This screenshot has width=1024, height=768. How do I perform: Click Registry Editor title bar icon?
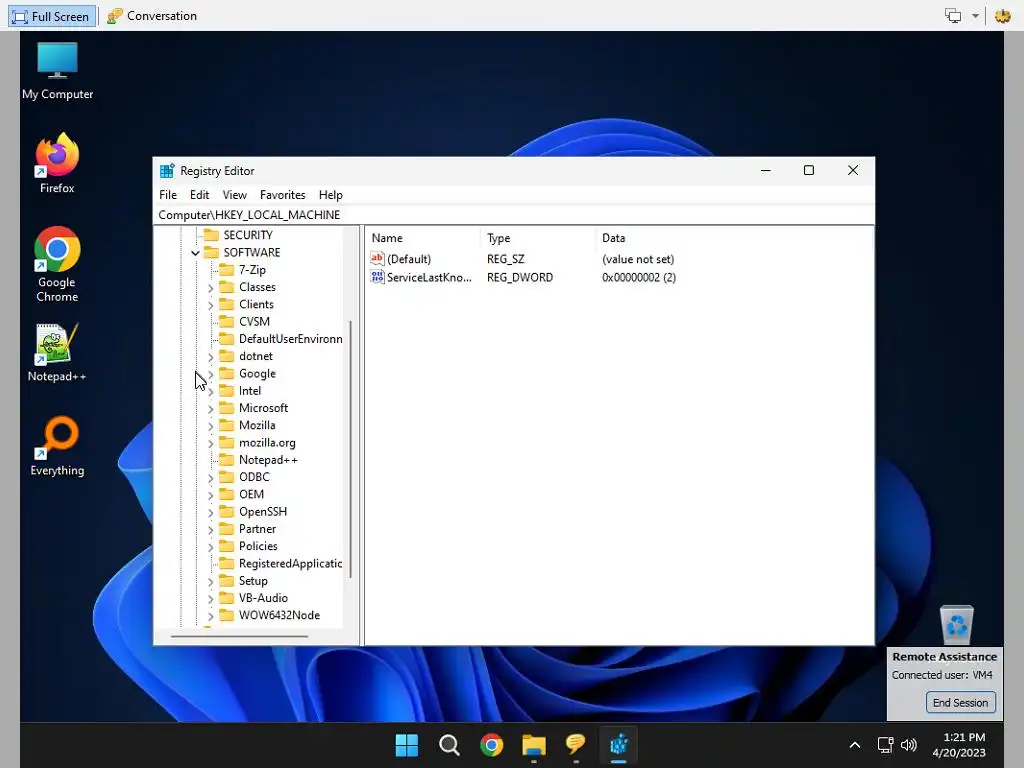click(x=167, y=170)
